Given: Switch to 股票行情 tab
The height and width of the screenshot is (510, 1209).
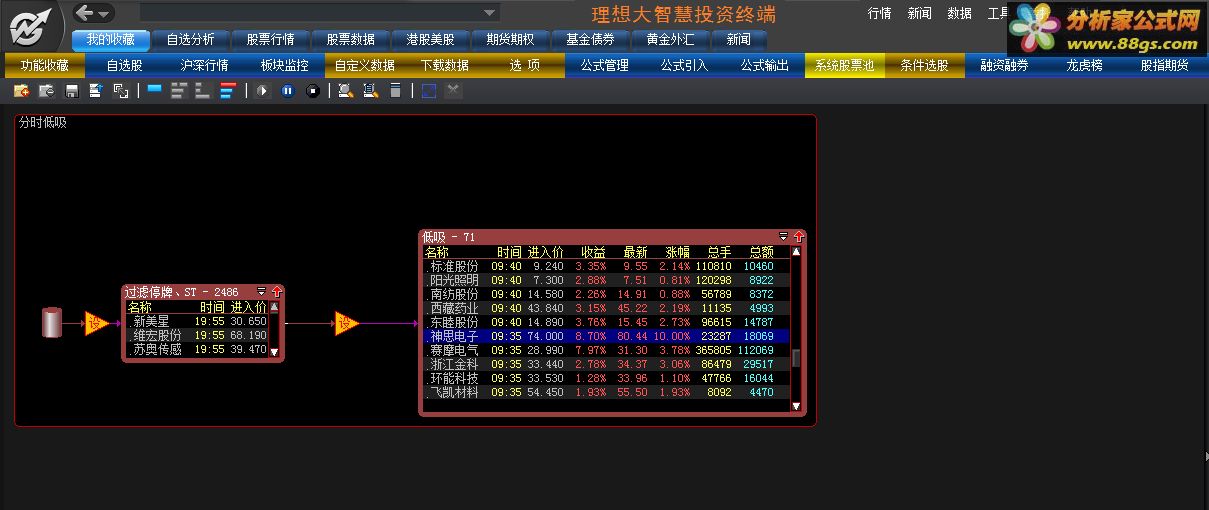Looking at the screenshot, I should pyautogui.click(x=270, y=40).
